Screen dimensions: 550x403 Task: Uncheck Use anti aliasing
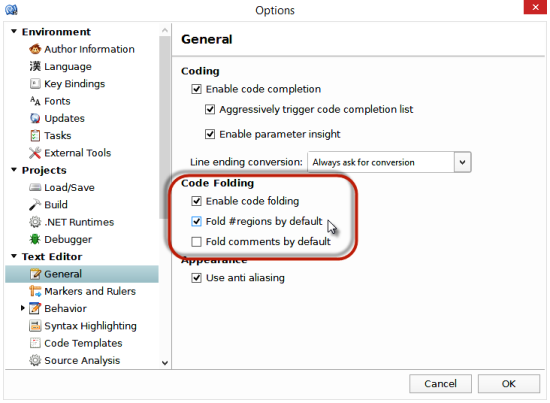[196, 278]
